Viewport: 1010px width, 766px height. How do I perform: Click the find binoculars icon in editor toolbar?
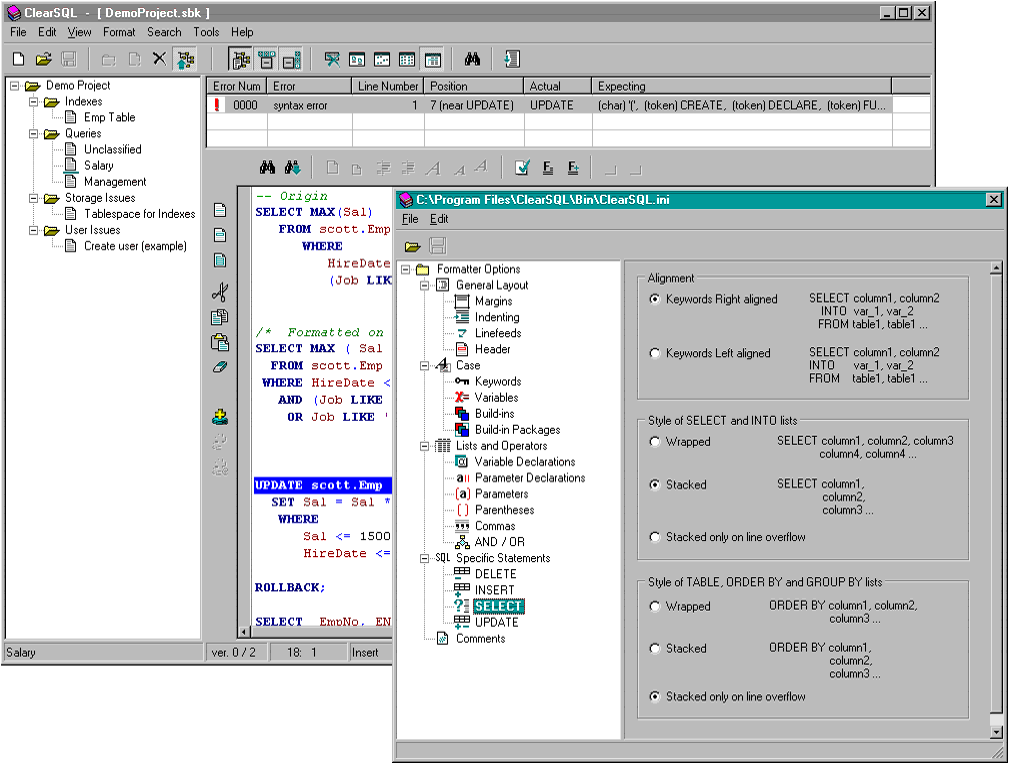pyautogui.click(x=267, y=168)
